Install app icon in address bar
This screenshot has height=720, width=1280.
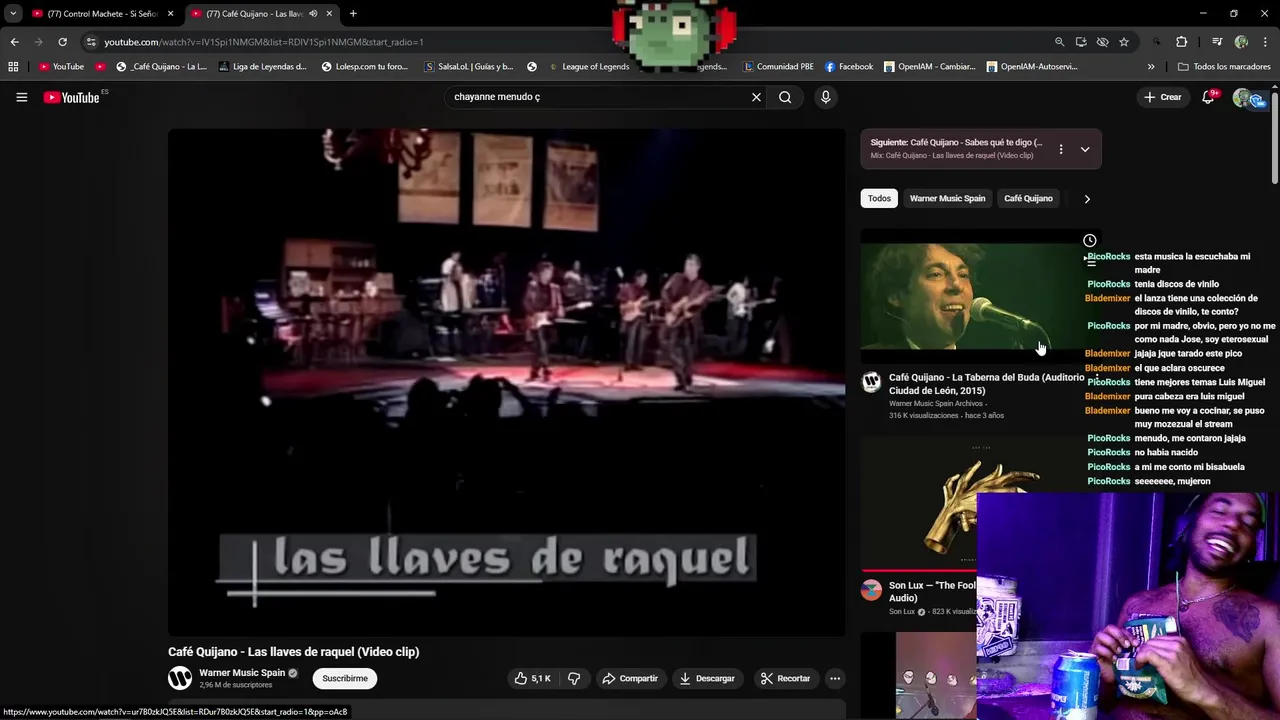[x=1081, y=42]
